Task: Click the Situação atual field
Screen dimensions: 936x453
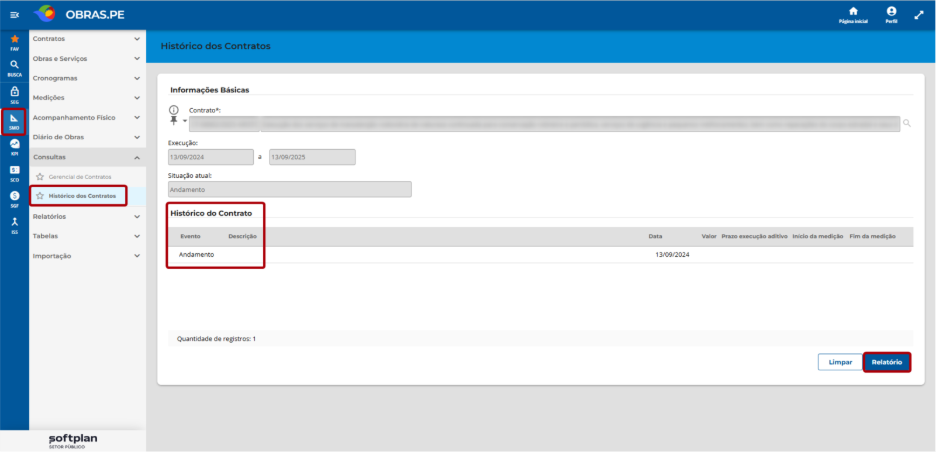Action: click(290, 189)
